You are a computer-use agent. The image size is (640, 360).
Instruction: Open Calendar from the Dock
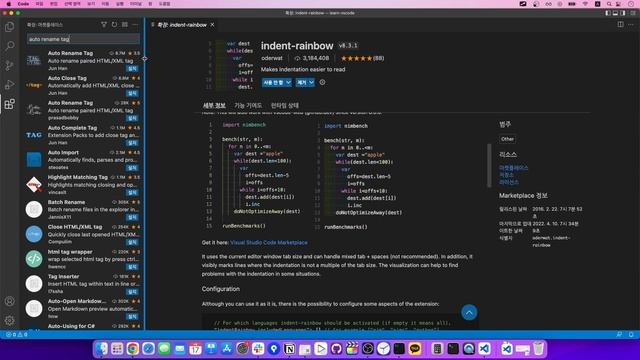(196, 349)
